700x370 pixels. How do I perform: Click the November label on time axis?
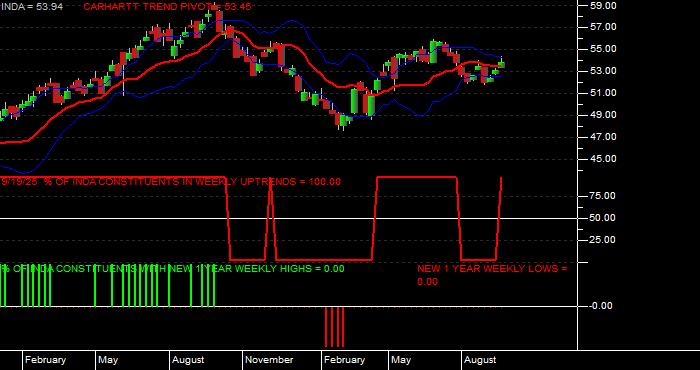point(269,360)
